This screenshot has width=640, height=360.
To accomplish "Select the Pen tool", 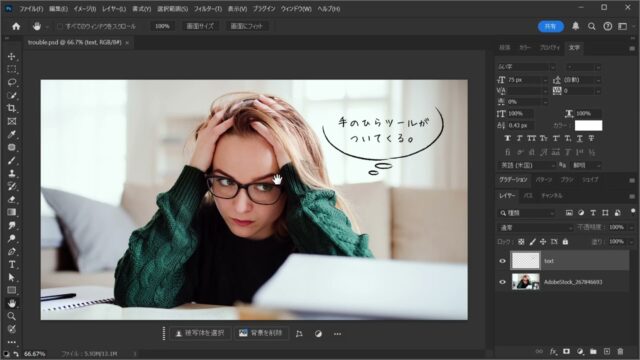I will pos(12,251).
